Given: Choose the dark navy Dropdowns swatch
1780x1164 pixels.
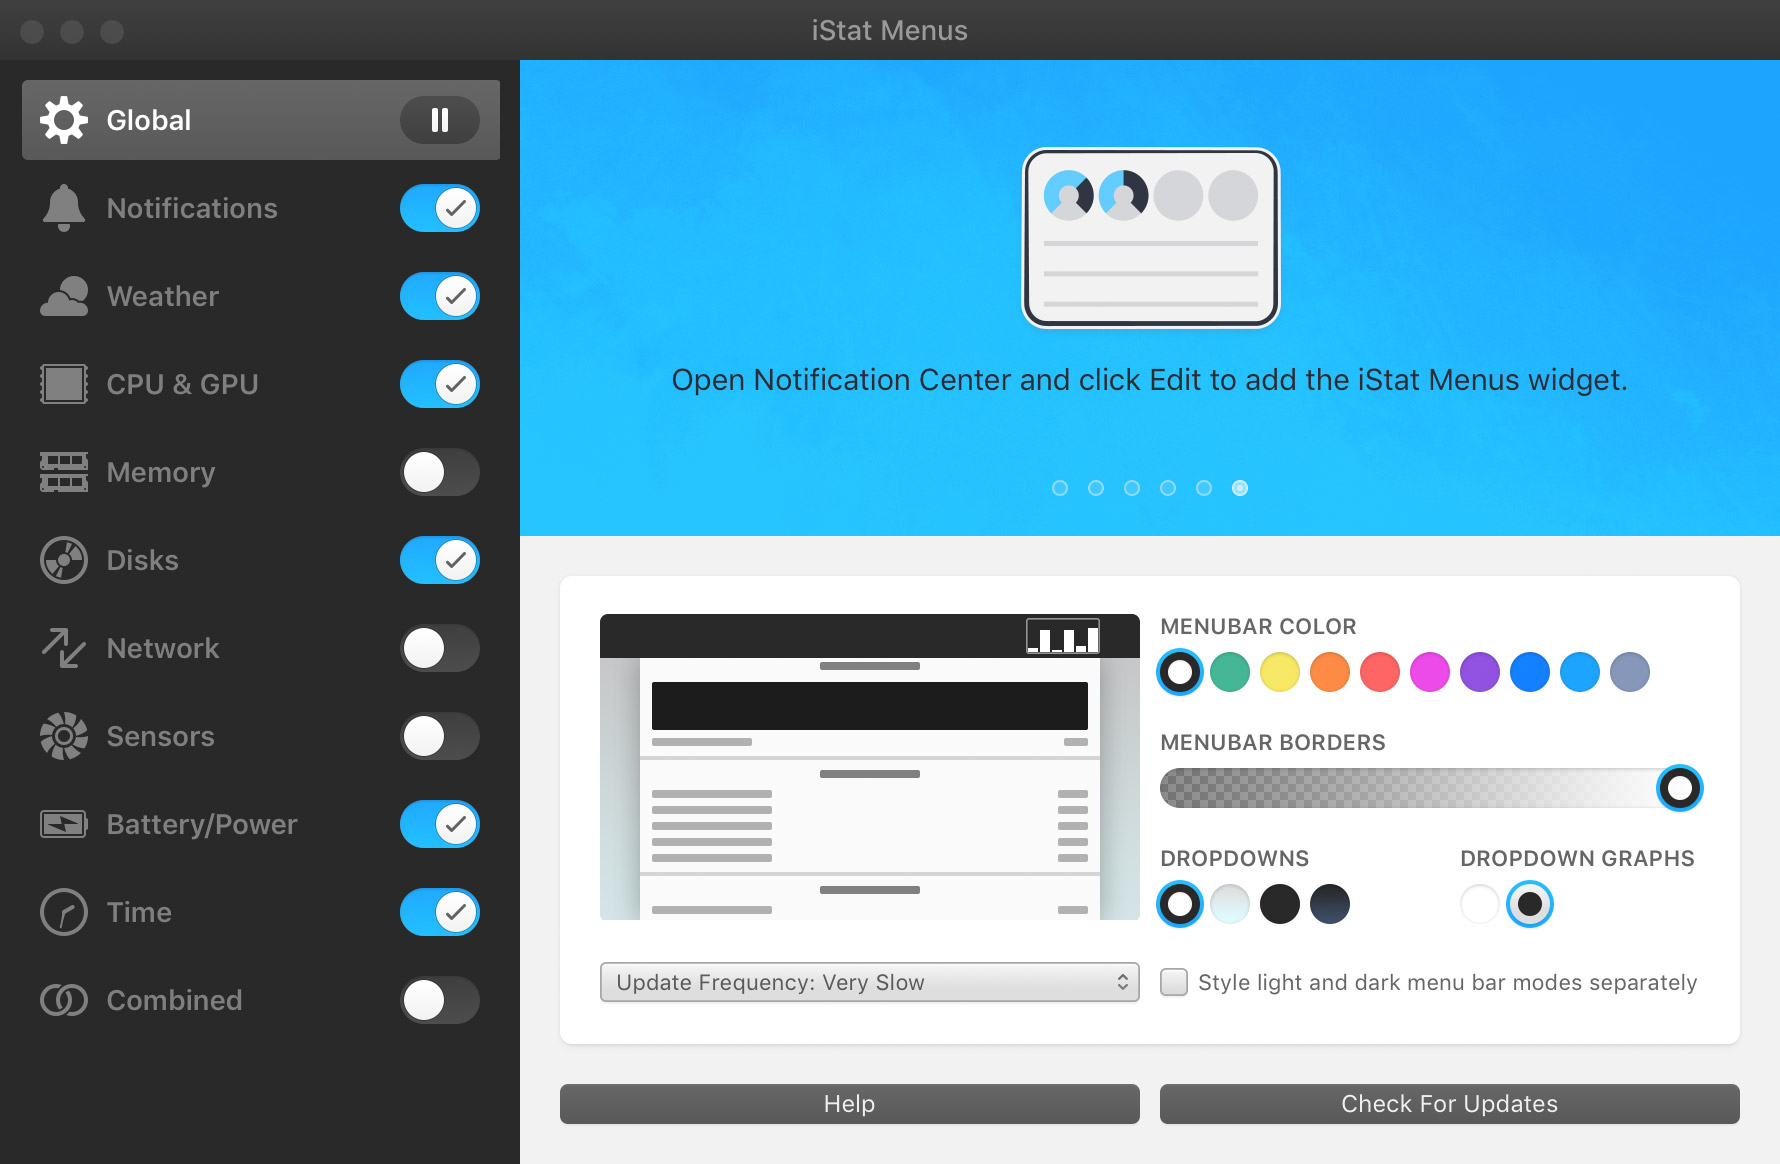Looking at the screenshot, I should click(1330, 904).
